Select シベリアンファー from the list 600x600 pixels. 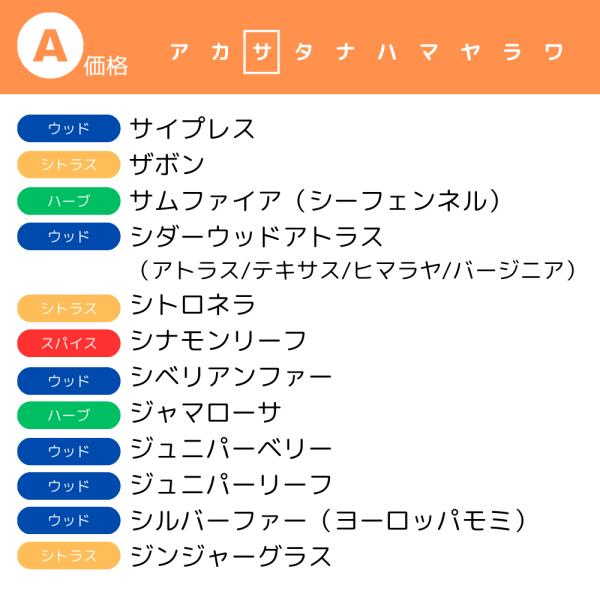pyautogui.click(x=231, y=378)
